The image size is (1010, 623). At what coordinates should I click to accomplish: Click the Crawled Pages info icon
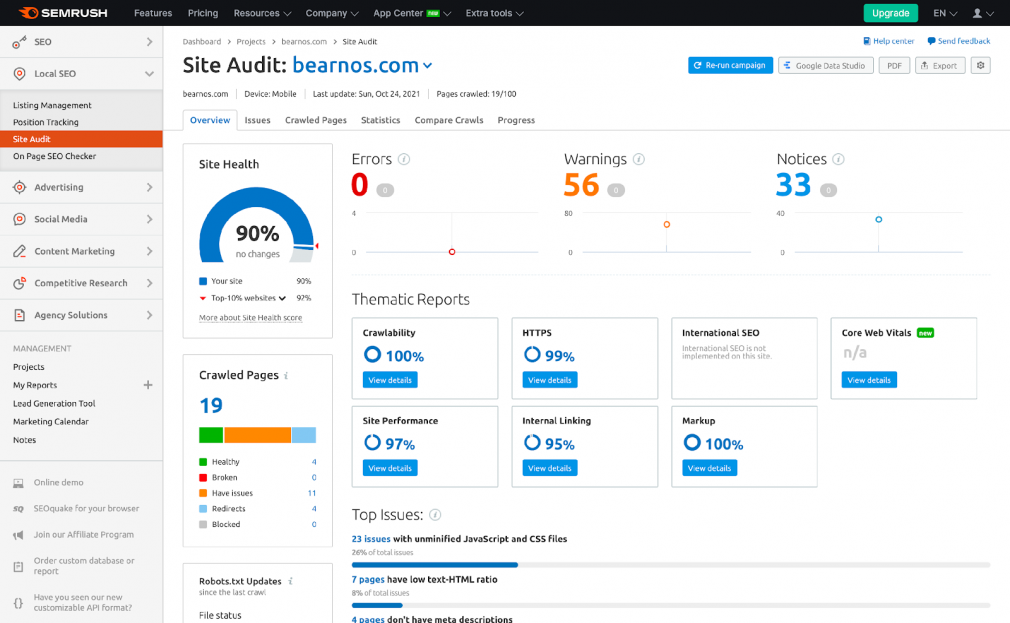click(286, 376)
